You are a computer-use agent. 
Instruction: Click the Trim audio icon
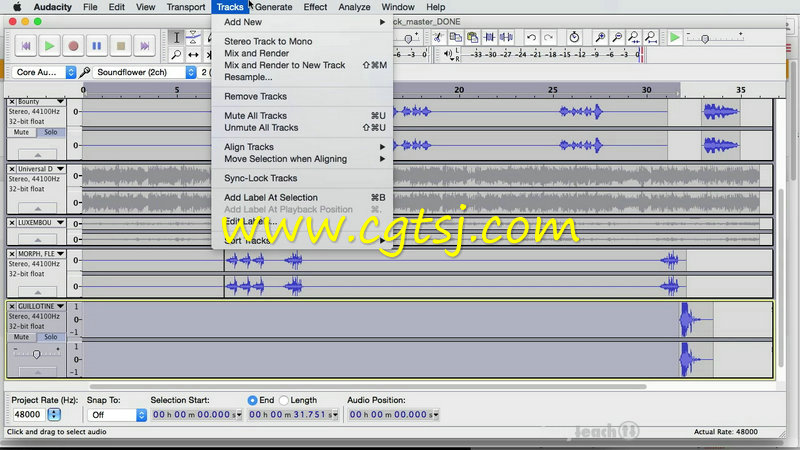point(489,37)
